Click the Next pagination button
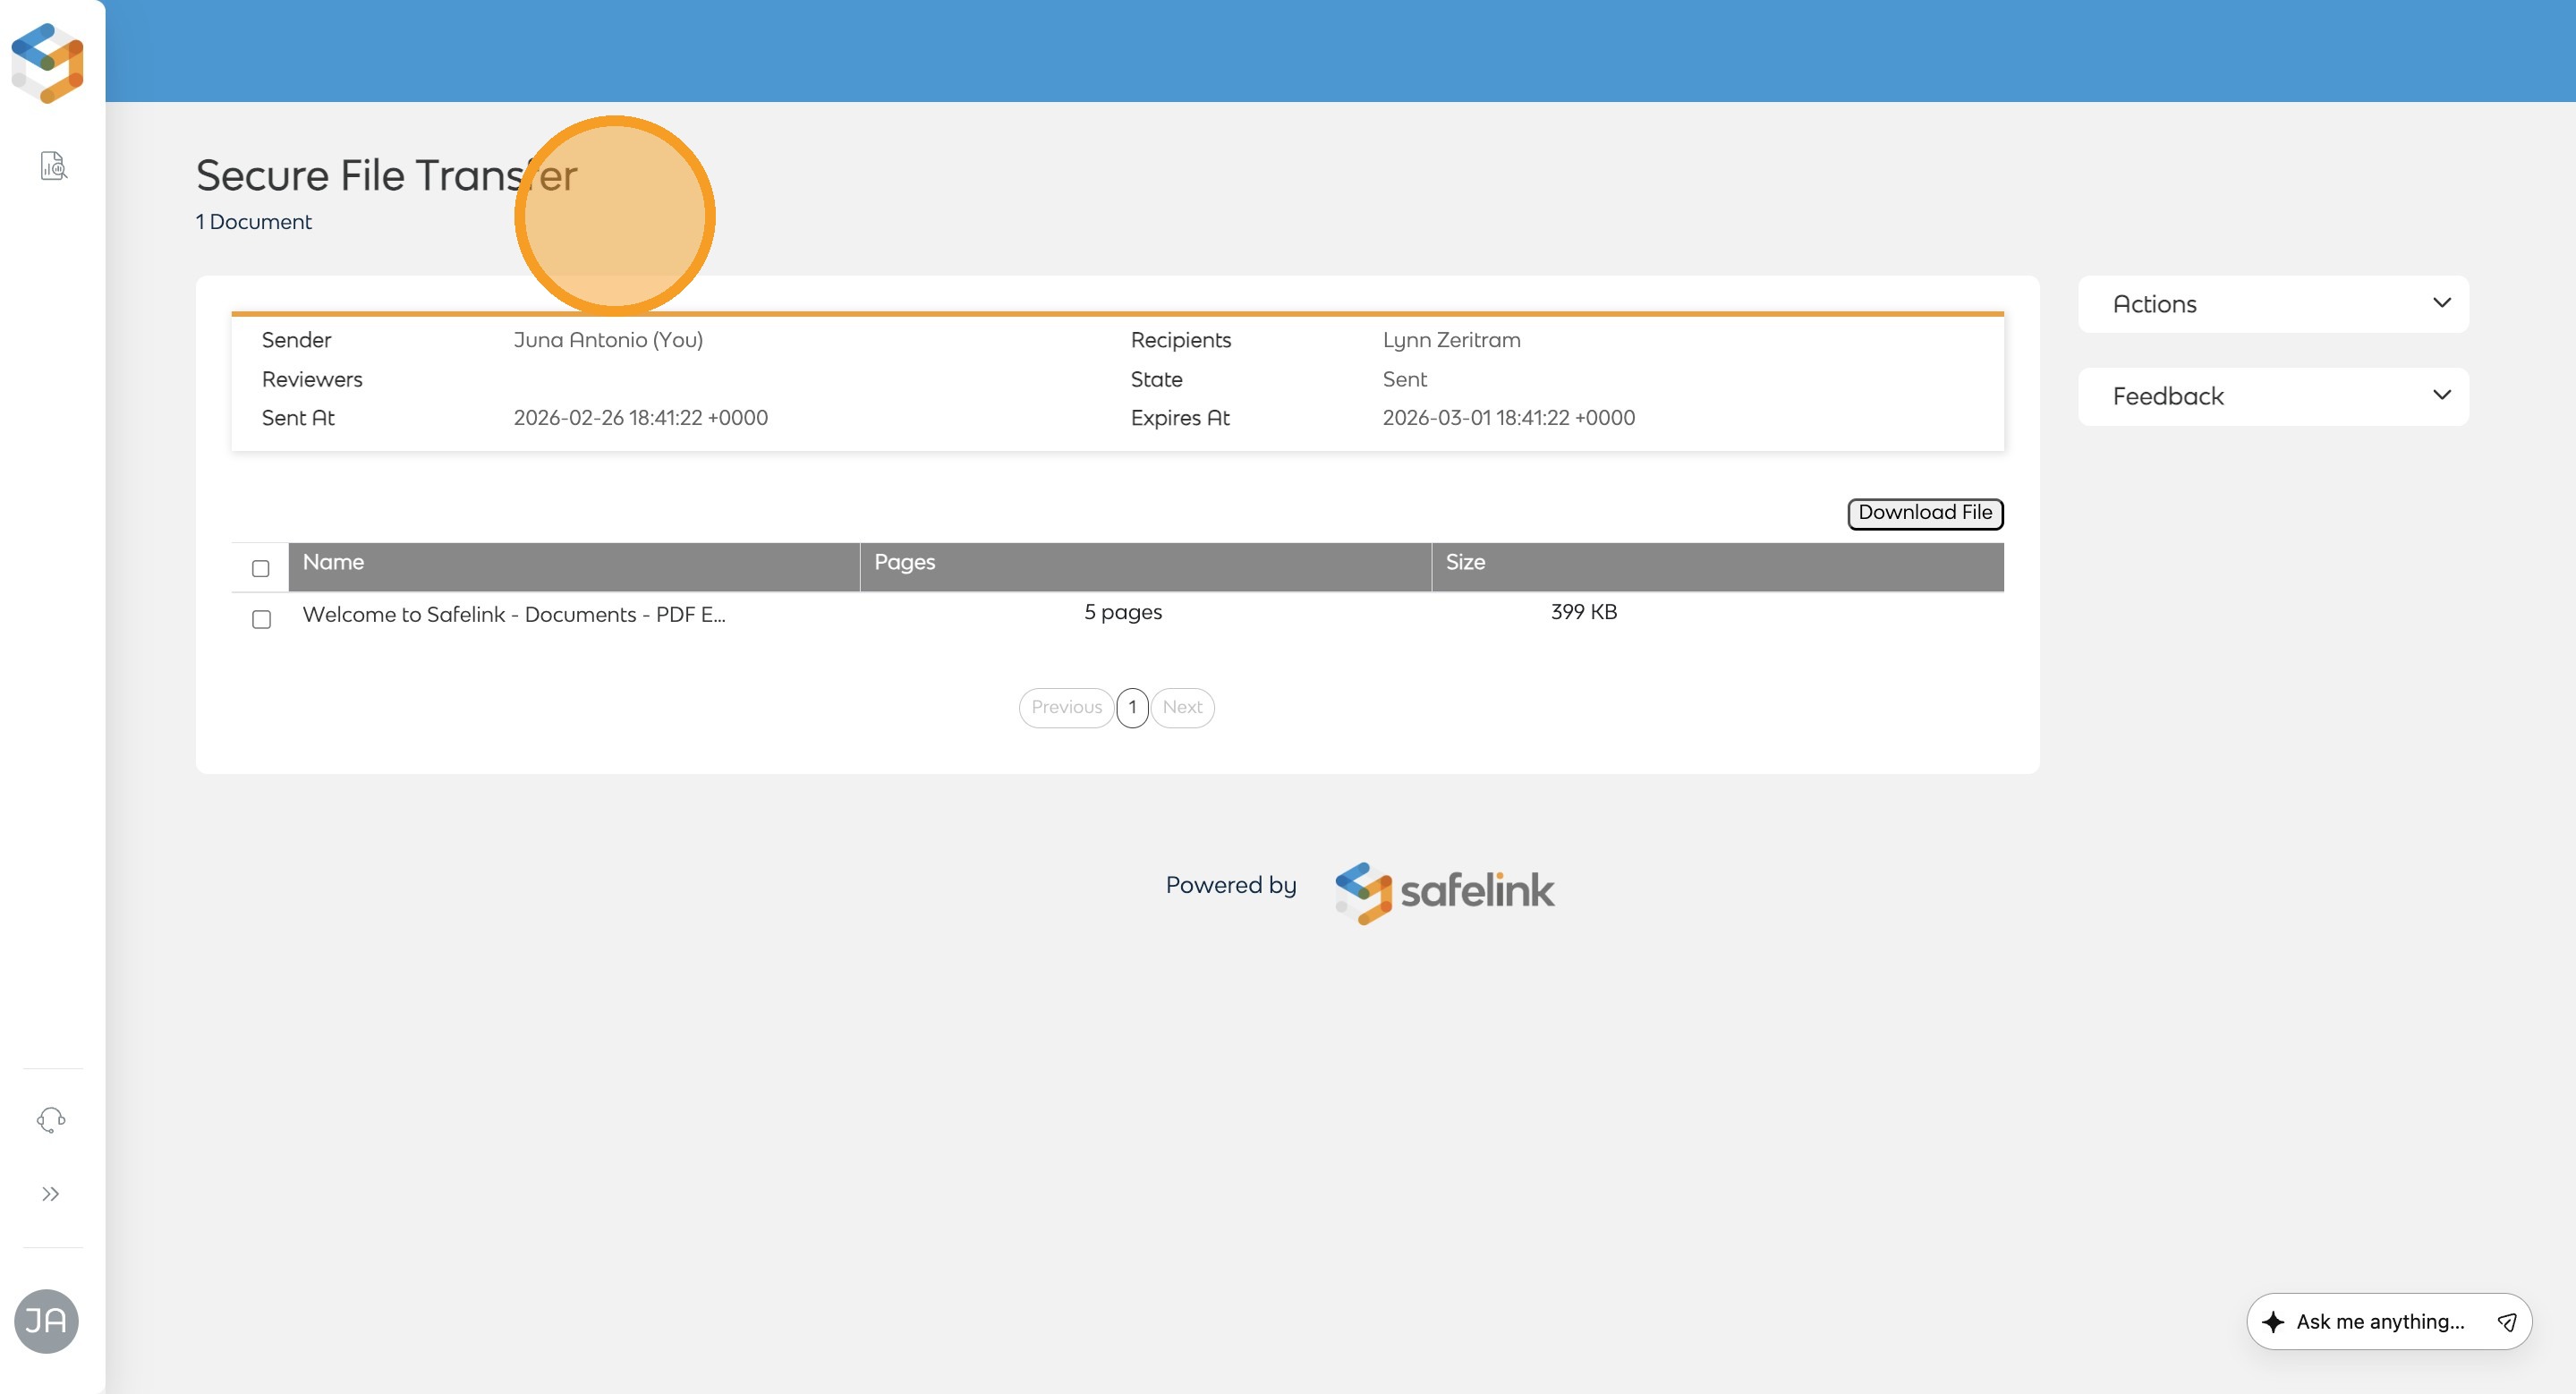Image resolution: width=2576 pixels, height=1394 pixels. (x=1182, y=708)
